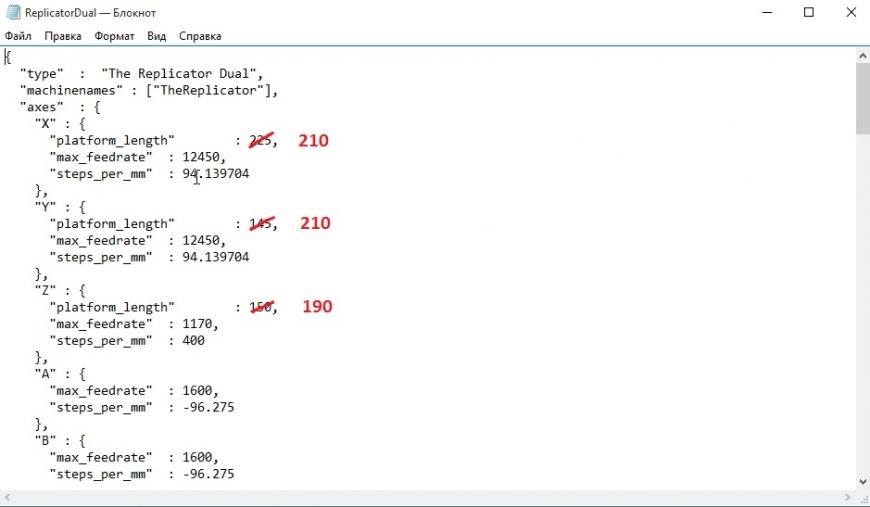The width and height of the screenshot is (870, 507).
Task: Close the ReplicatorDual Notepad window
Action: point(851,12)
